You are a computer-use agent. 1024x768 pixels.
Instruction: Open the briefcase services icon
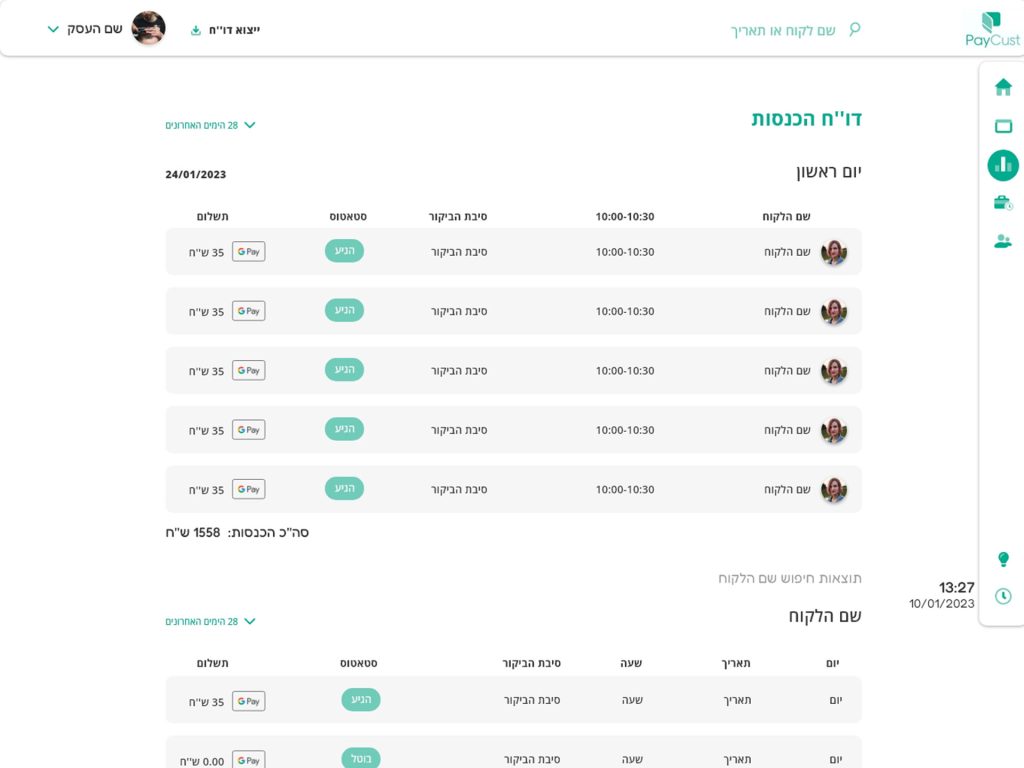point(1003,203)
